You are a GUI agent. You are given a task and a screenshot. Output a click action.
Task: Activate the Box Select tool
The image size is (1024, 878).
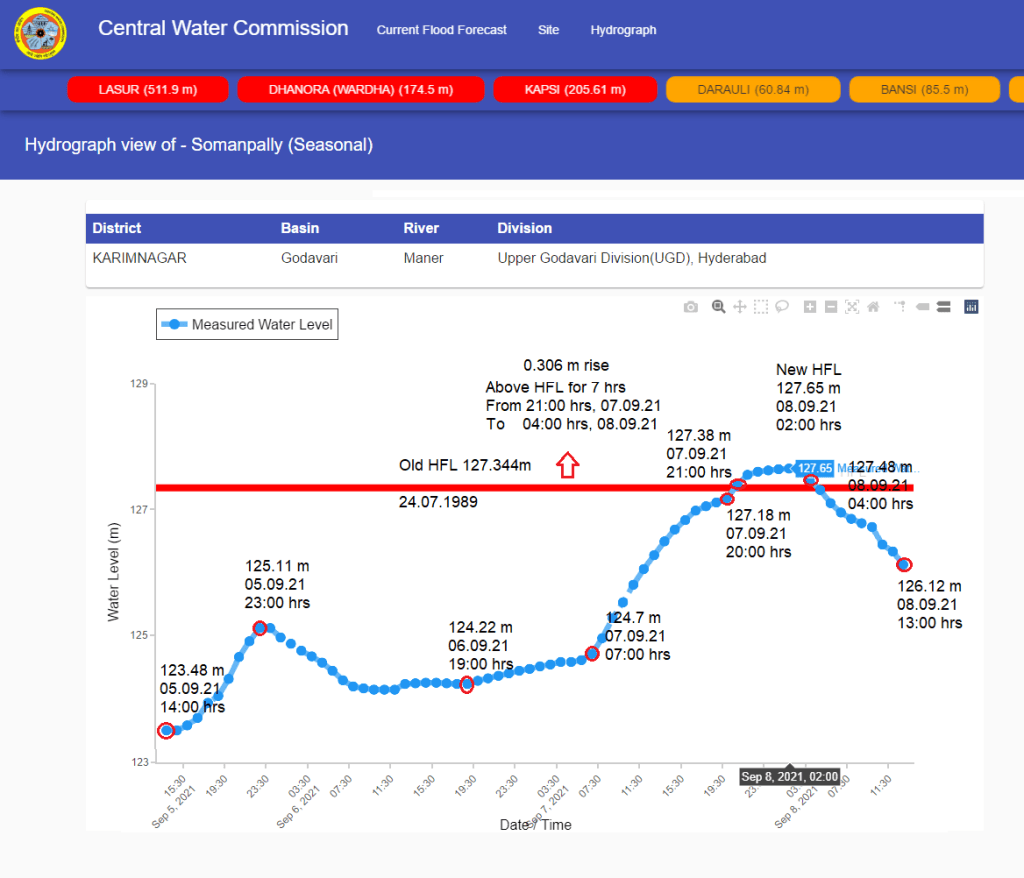coord(761,307)
